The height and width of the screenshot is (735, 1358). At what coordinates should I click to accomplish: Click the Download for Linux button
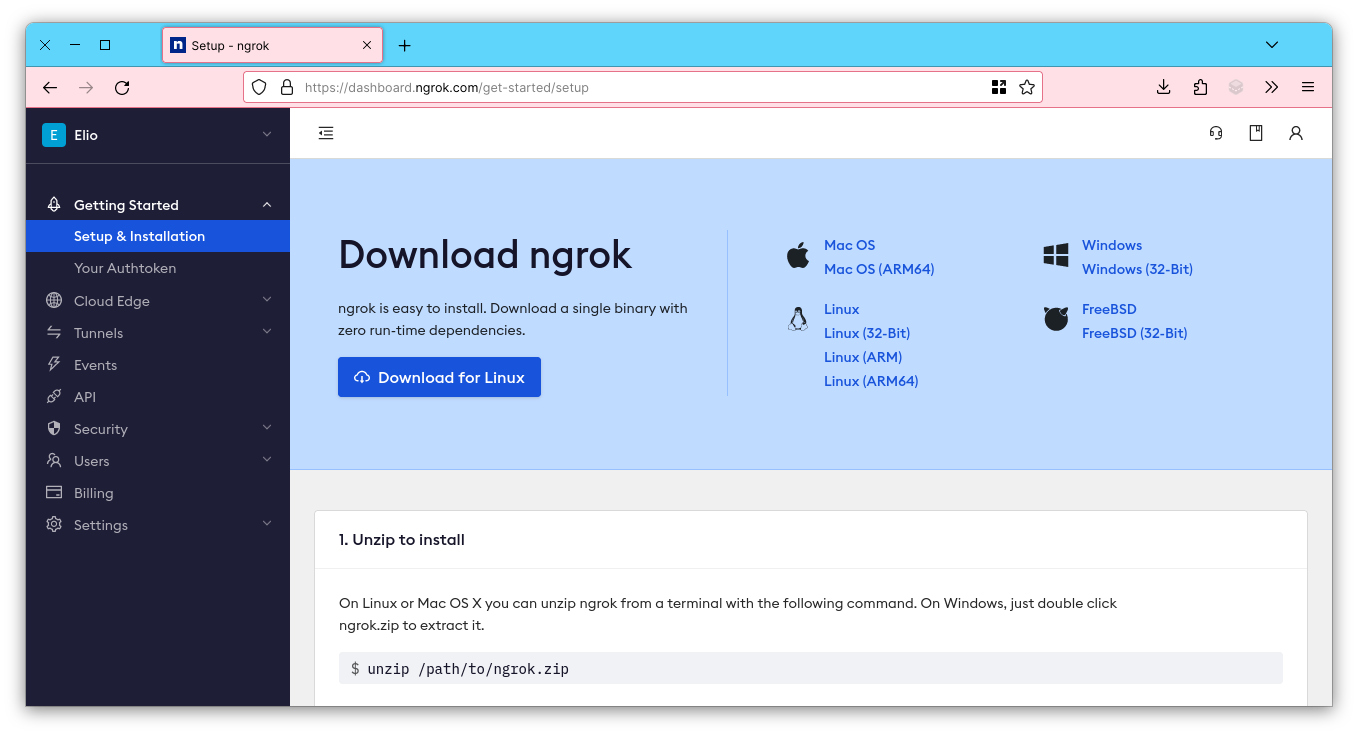(x=439, y=377)
